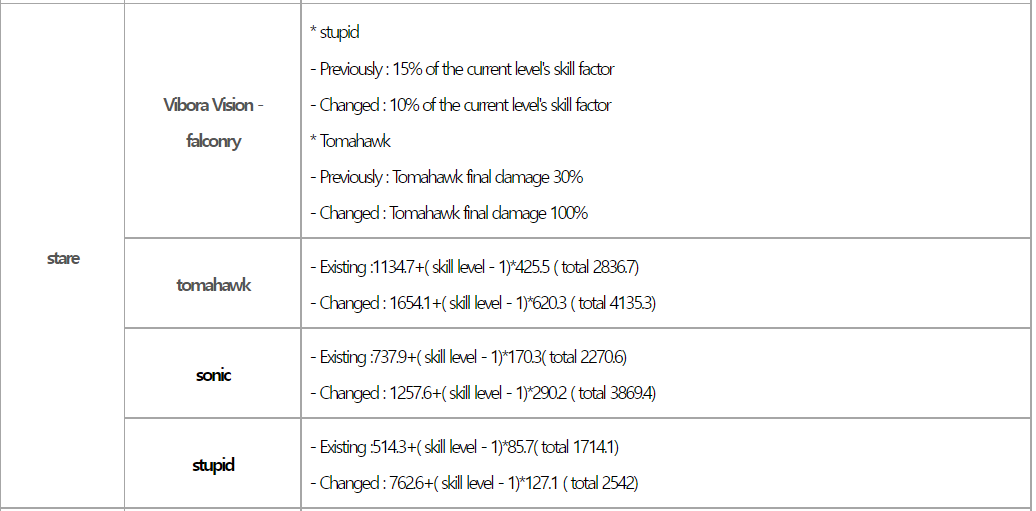The image size is (1036, 511).
Task: Select the "Changed : 10%" skill factor line
Action: [x=459, y=105]
